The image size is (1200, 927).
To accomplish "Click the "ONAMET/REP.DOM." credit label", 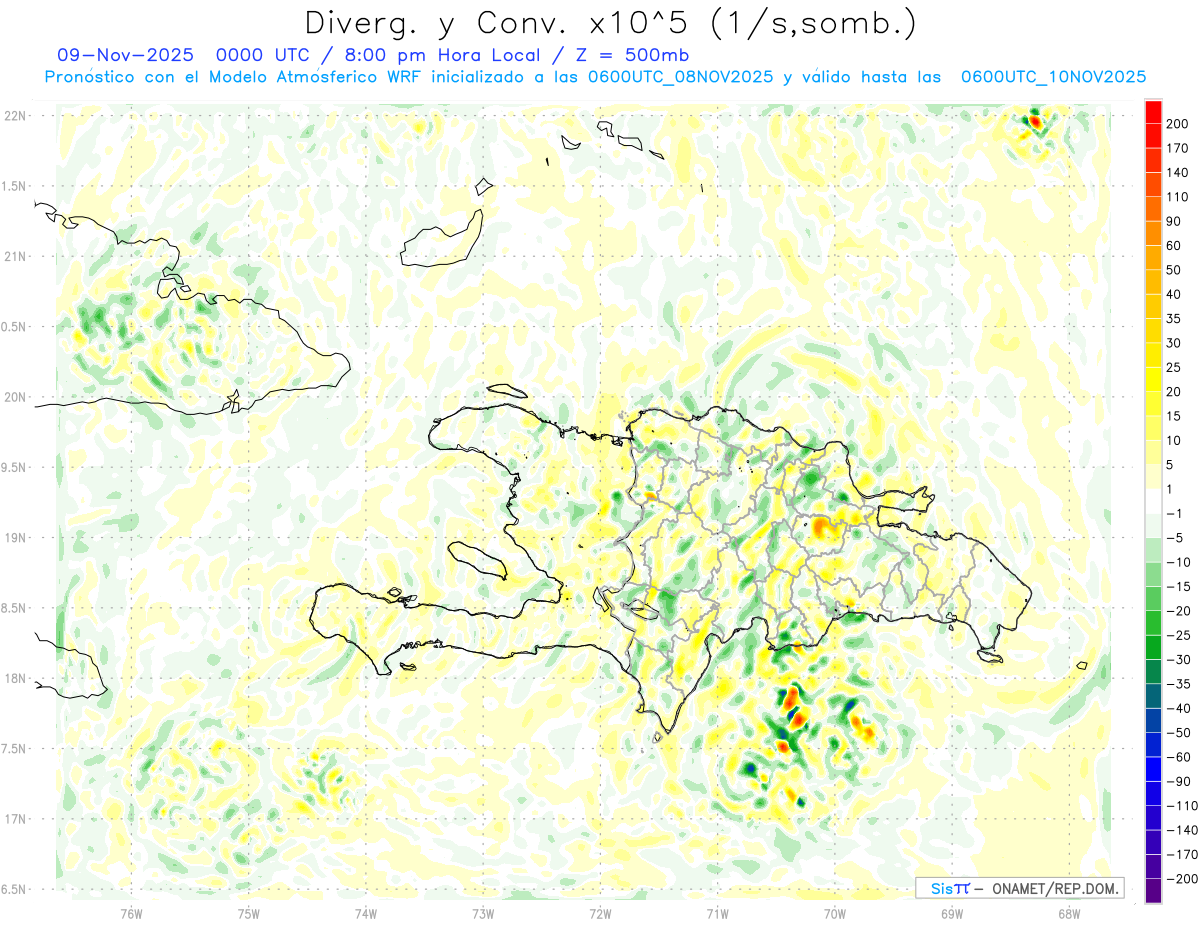I will (1054, 889).
